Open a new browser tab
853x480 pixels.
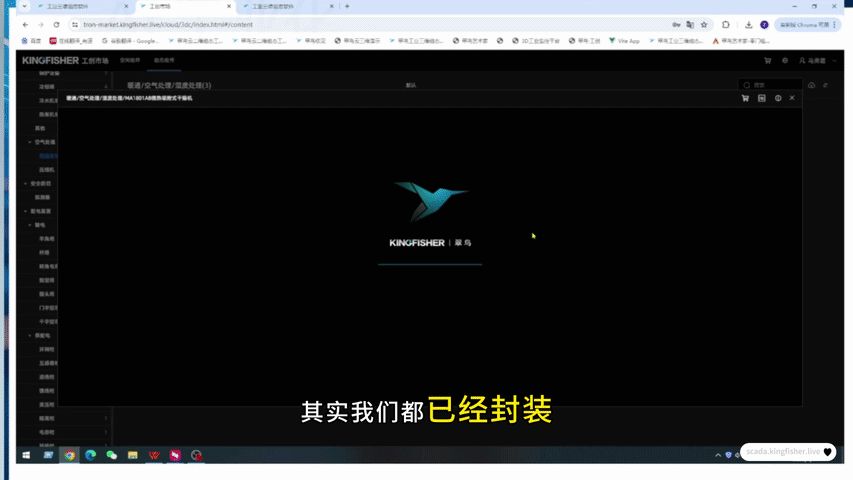tap(347, 6)
